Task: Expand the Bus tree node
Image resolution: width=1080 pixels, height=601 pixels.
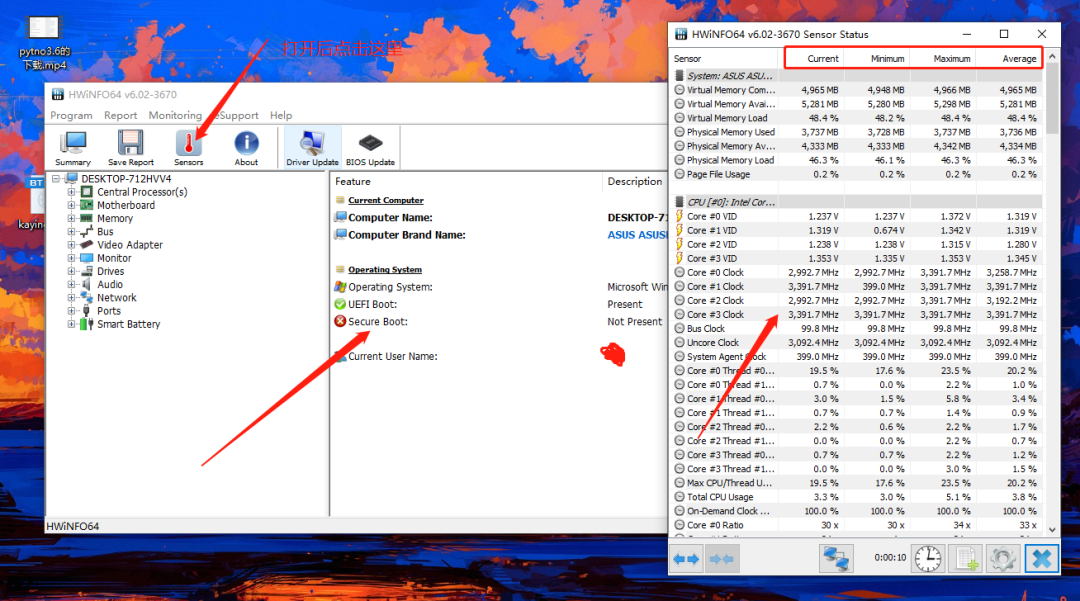Action: [x=71, y=231]
